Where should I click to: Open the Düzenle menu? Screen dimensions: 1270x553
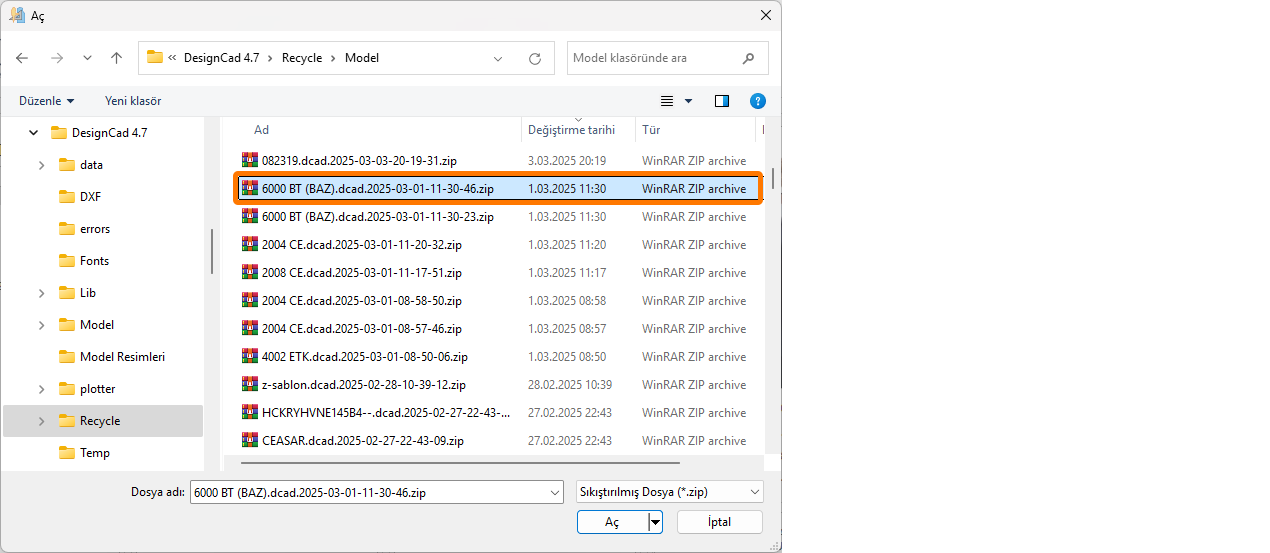pyautogui.click(x=46, y=101)
